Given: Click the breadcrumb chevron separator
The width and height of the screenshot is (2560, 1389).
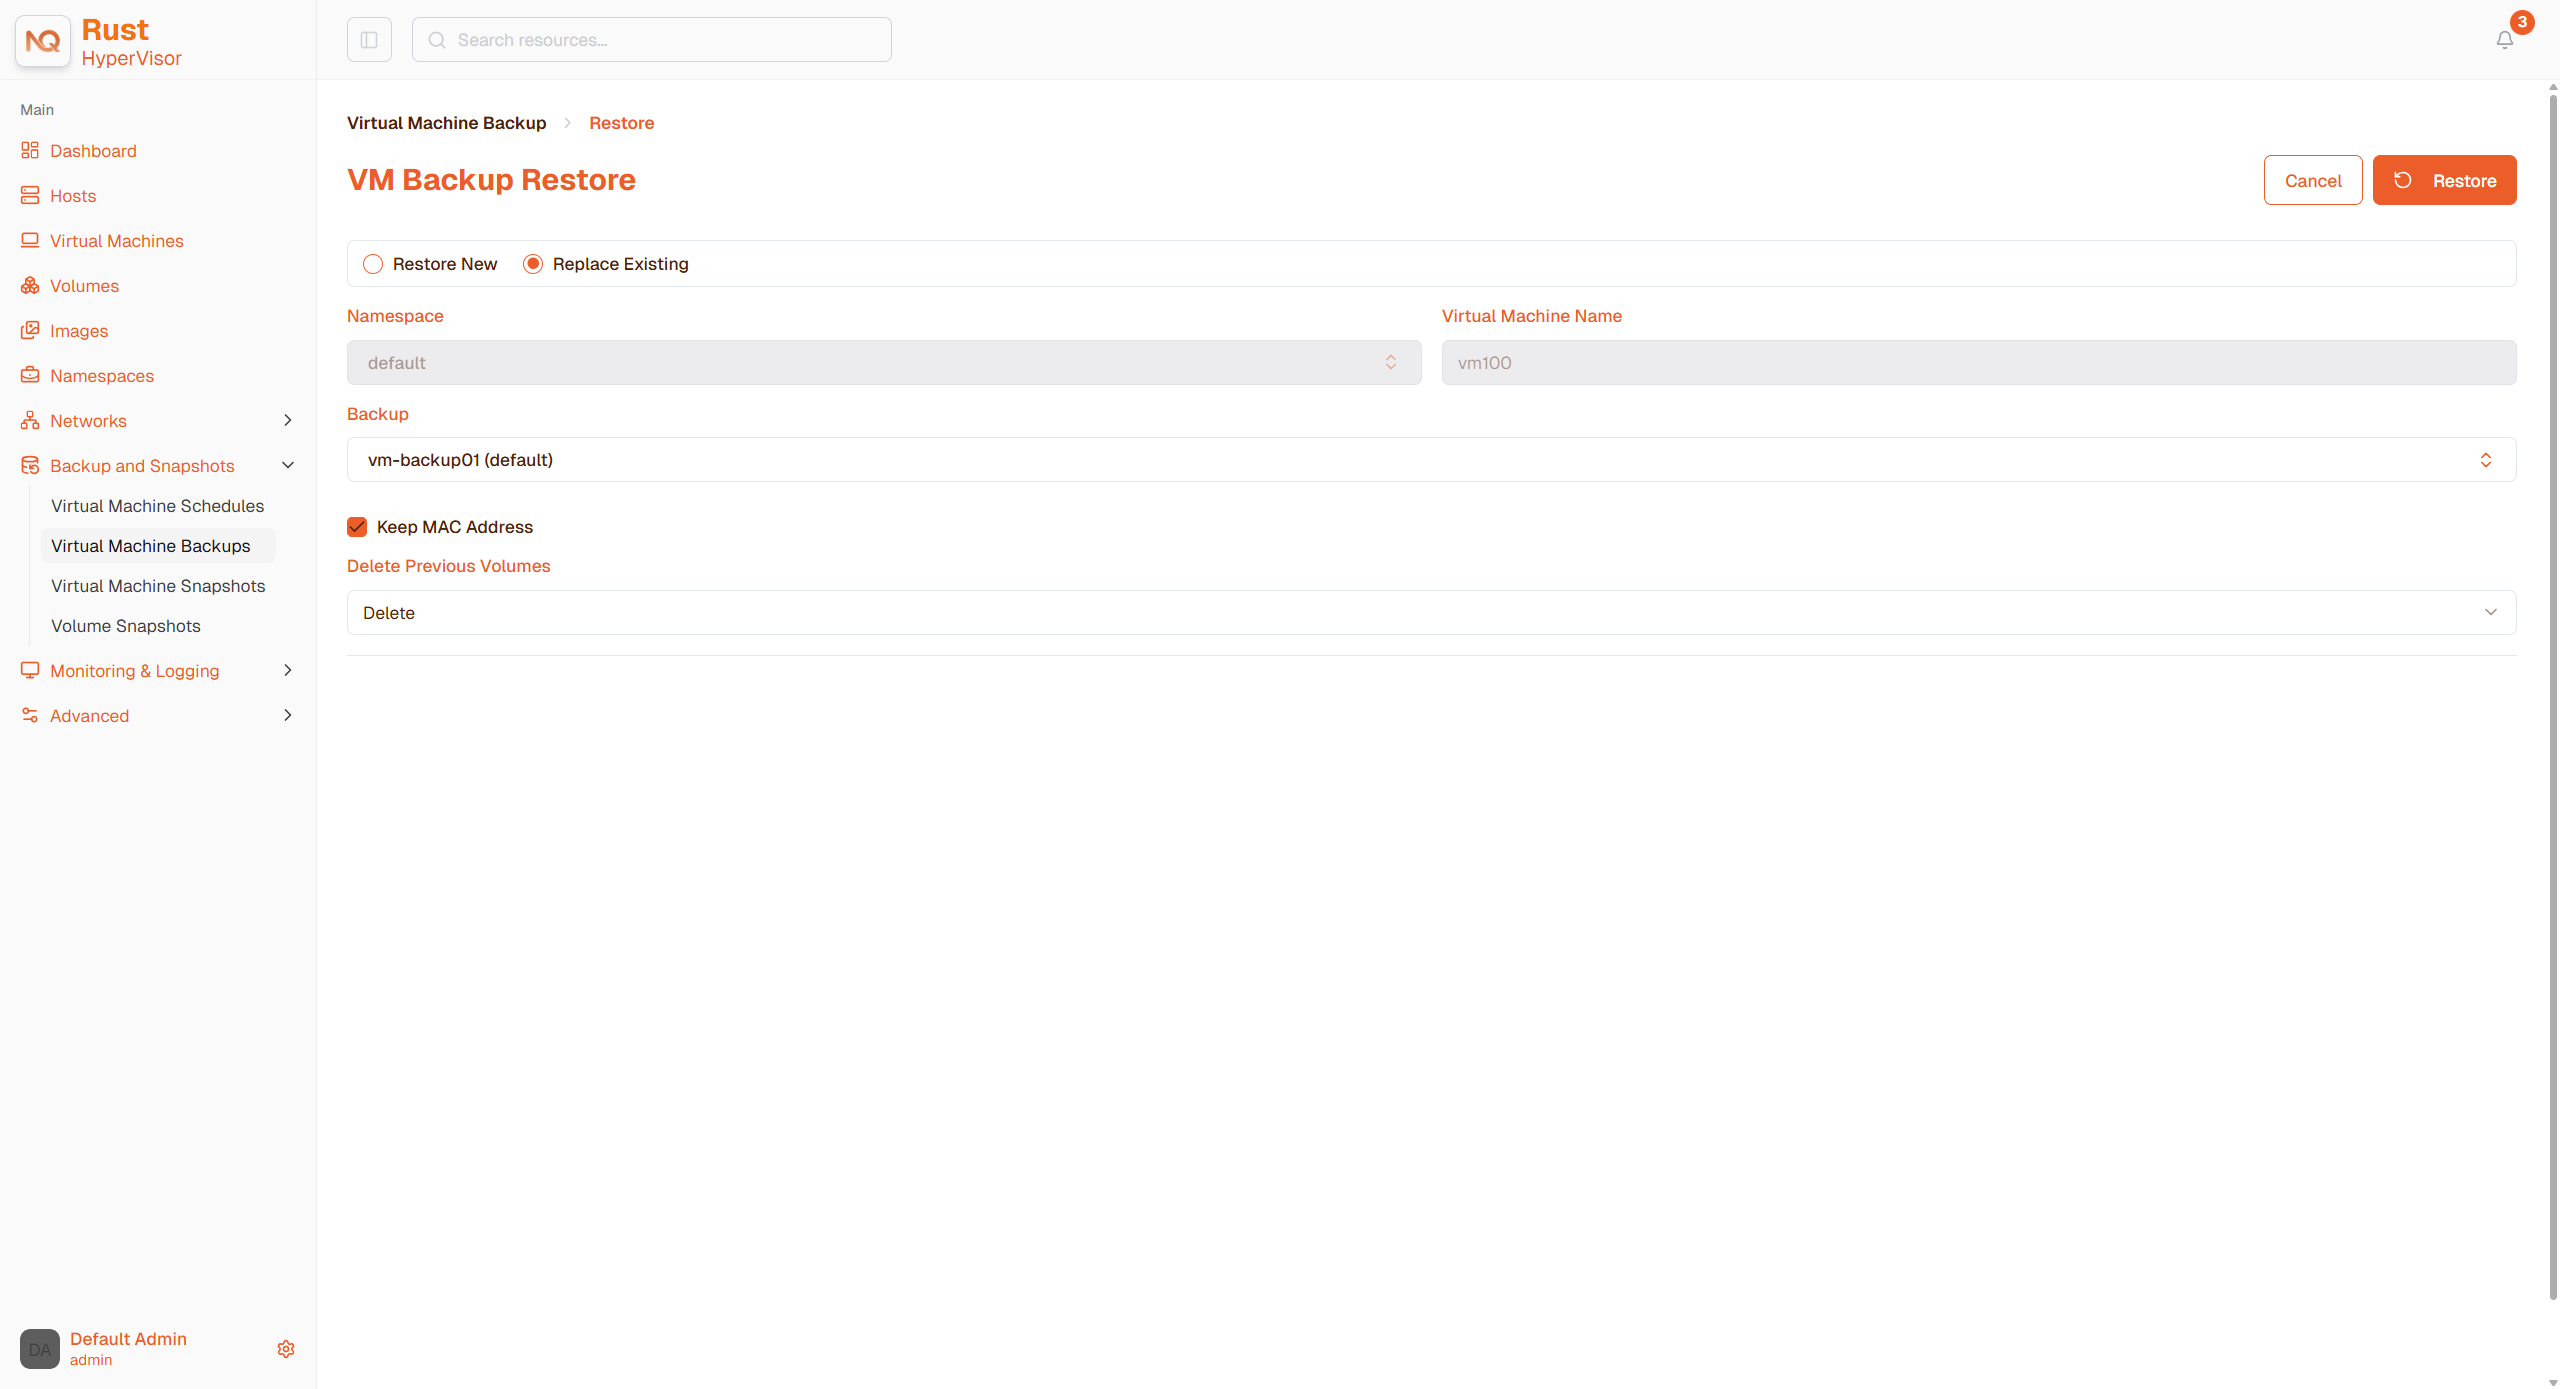Looking at the screenshot, I should [x=567, y=123].
